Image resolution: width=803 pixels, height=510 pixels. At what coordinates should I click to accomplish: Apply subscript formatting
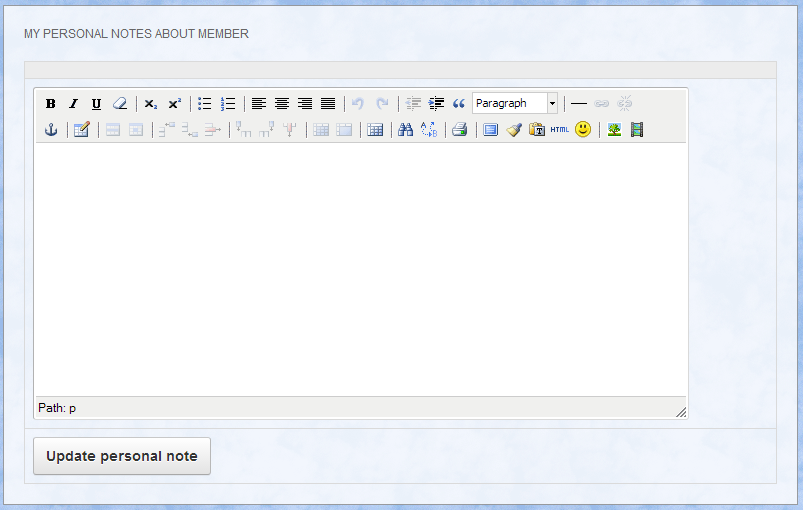tap(151, 104)
